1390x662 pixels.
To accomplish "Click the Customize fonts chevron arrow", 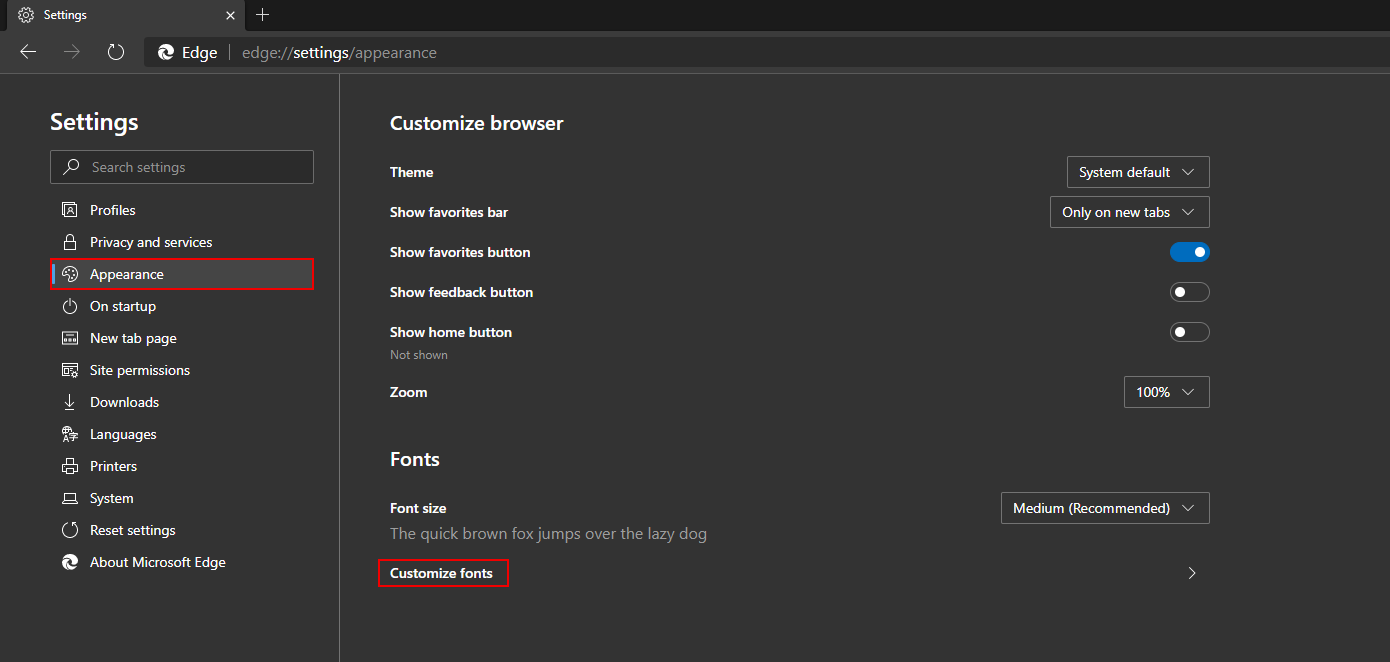I will point(1191,573).
